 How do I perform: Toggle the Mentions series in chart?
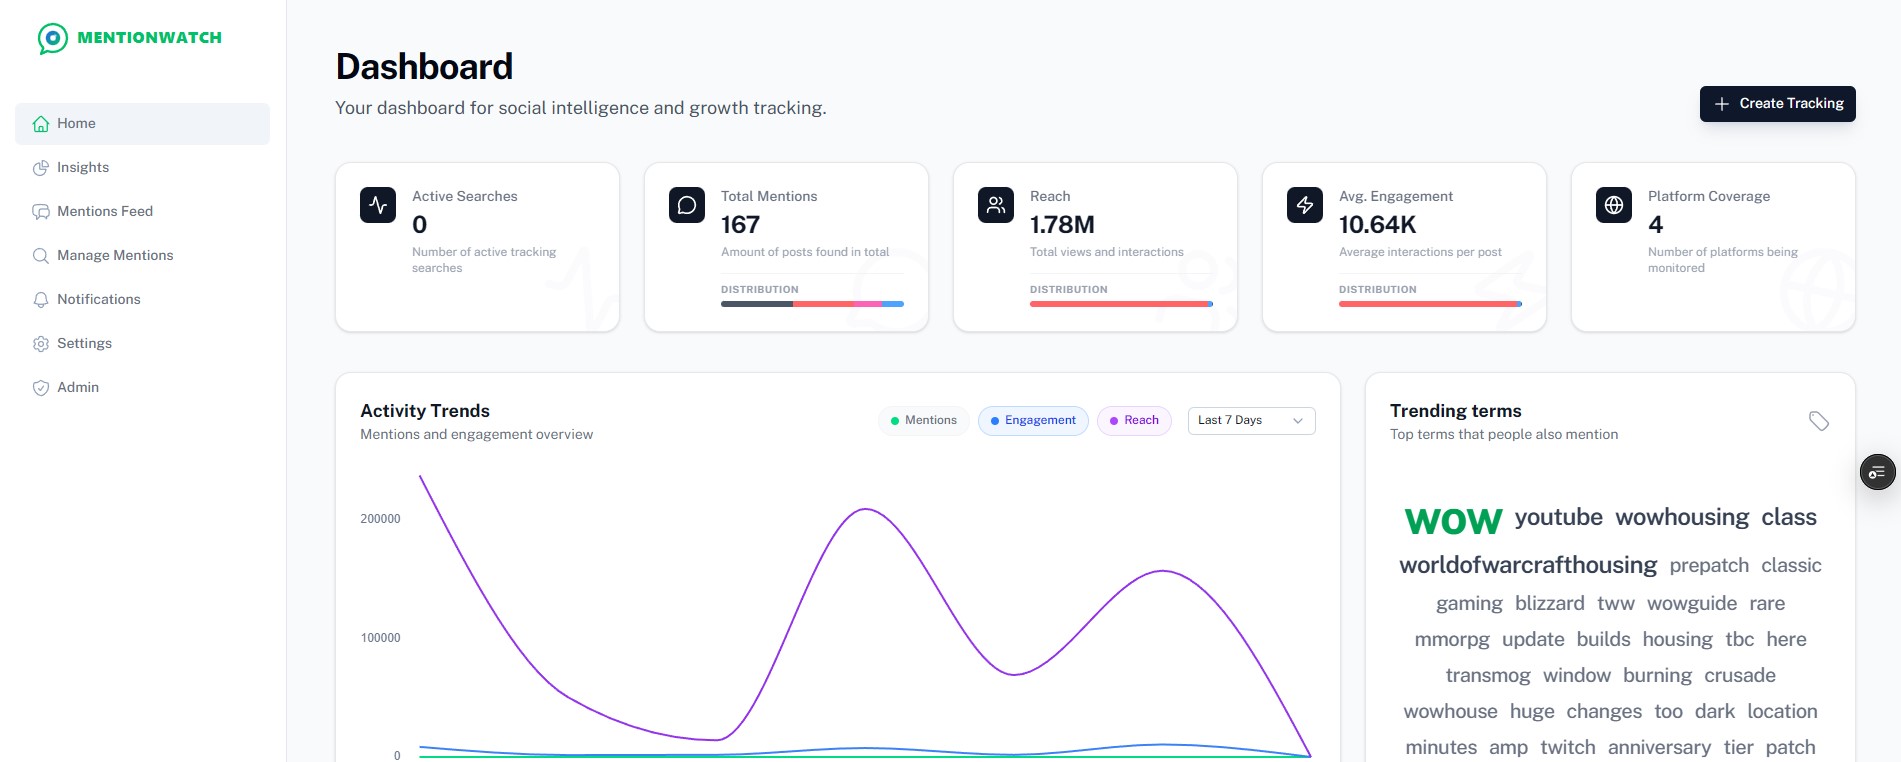tap(924, 421)
